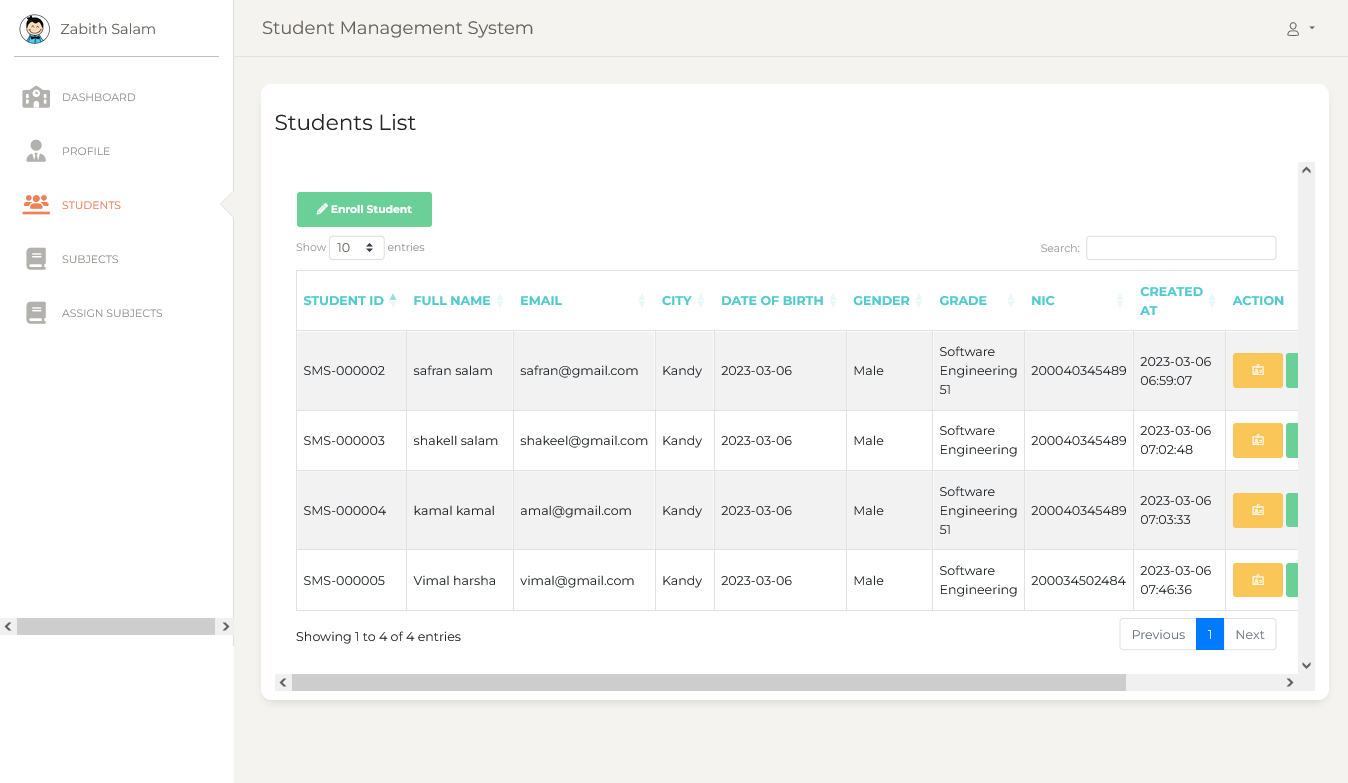Click the table scroll up arrow
Screen dimensions: 1348x783
point(1306,170)
